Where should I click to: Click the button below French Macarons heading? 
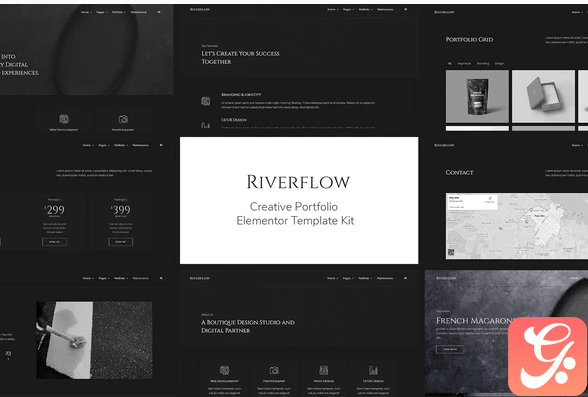(450, 349)
